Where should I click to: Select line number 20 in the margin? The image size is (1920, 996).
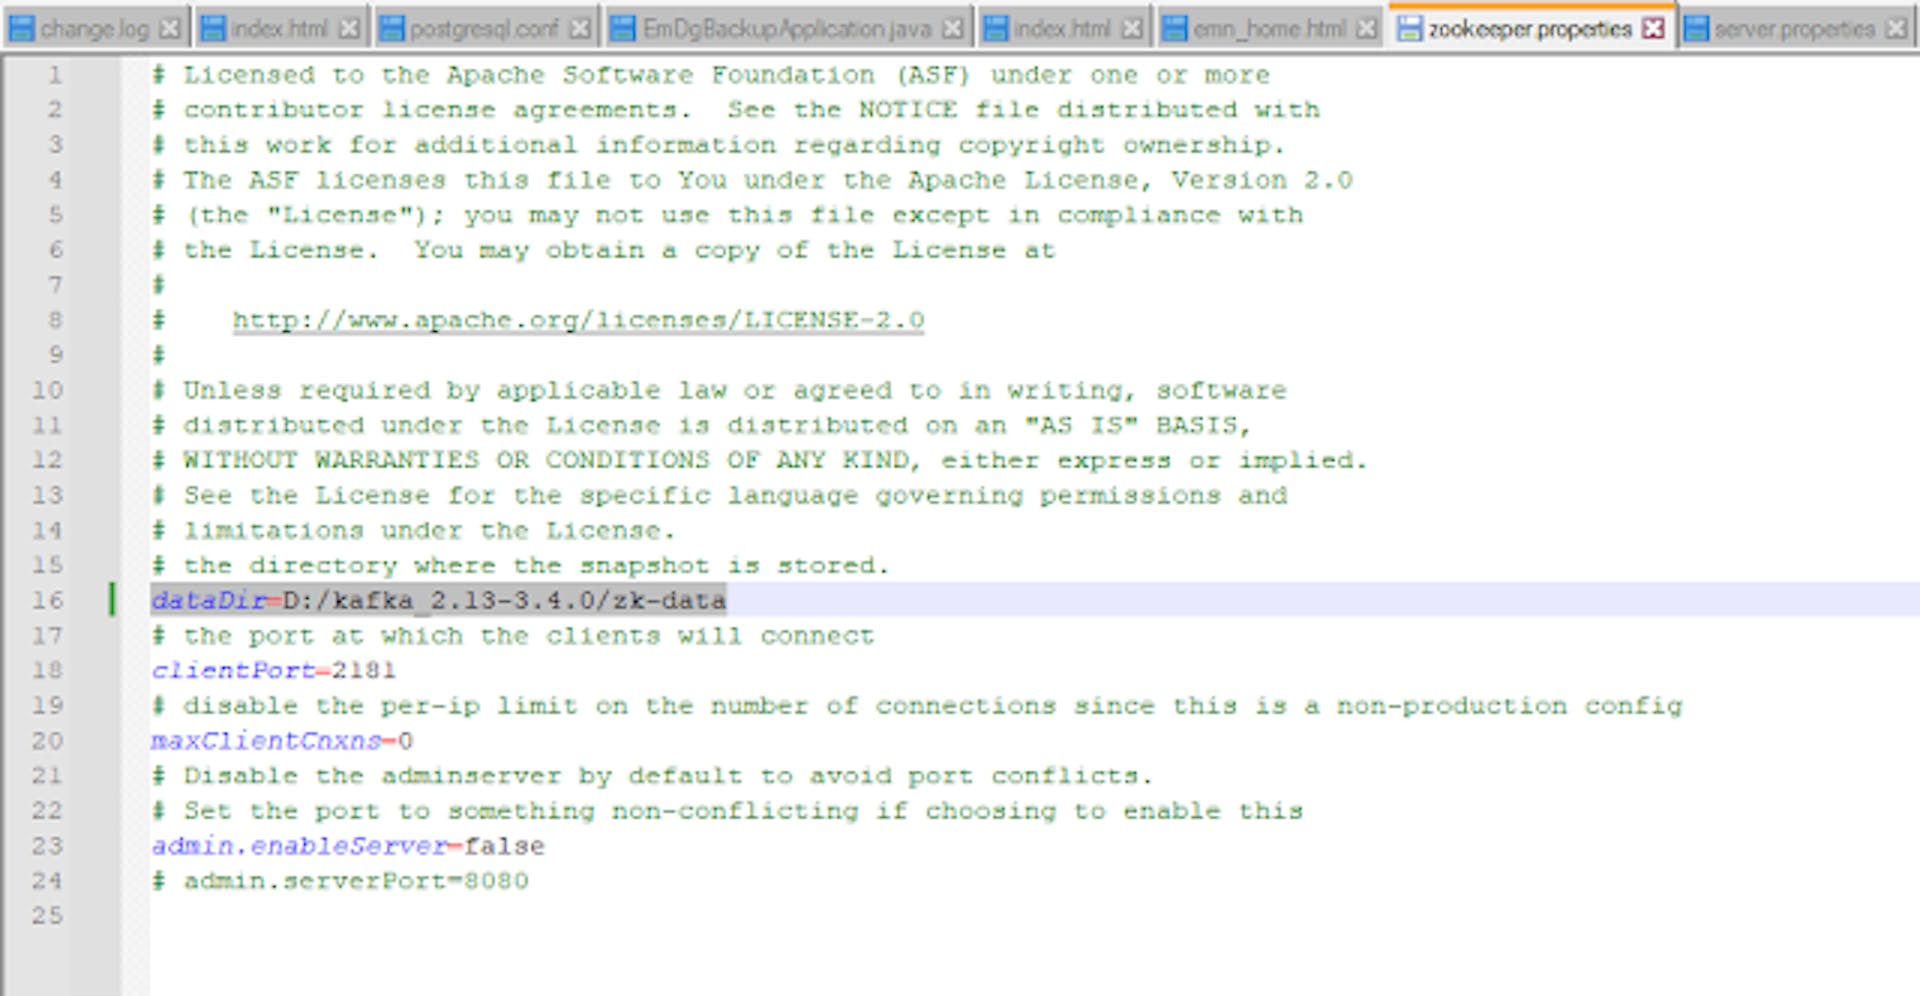(47, 741)
